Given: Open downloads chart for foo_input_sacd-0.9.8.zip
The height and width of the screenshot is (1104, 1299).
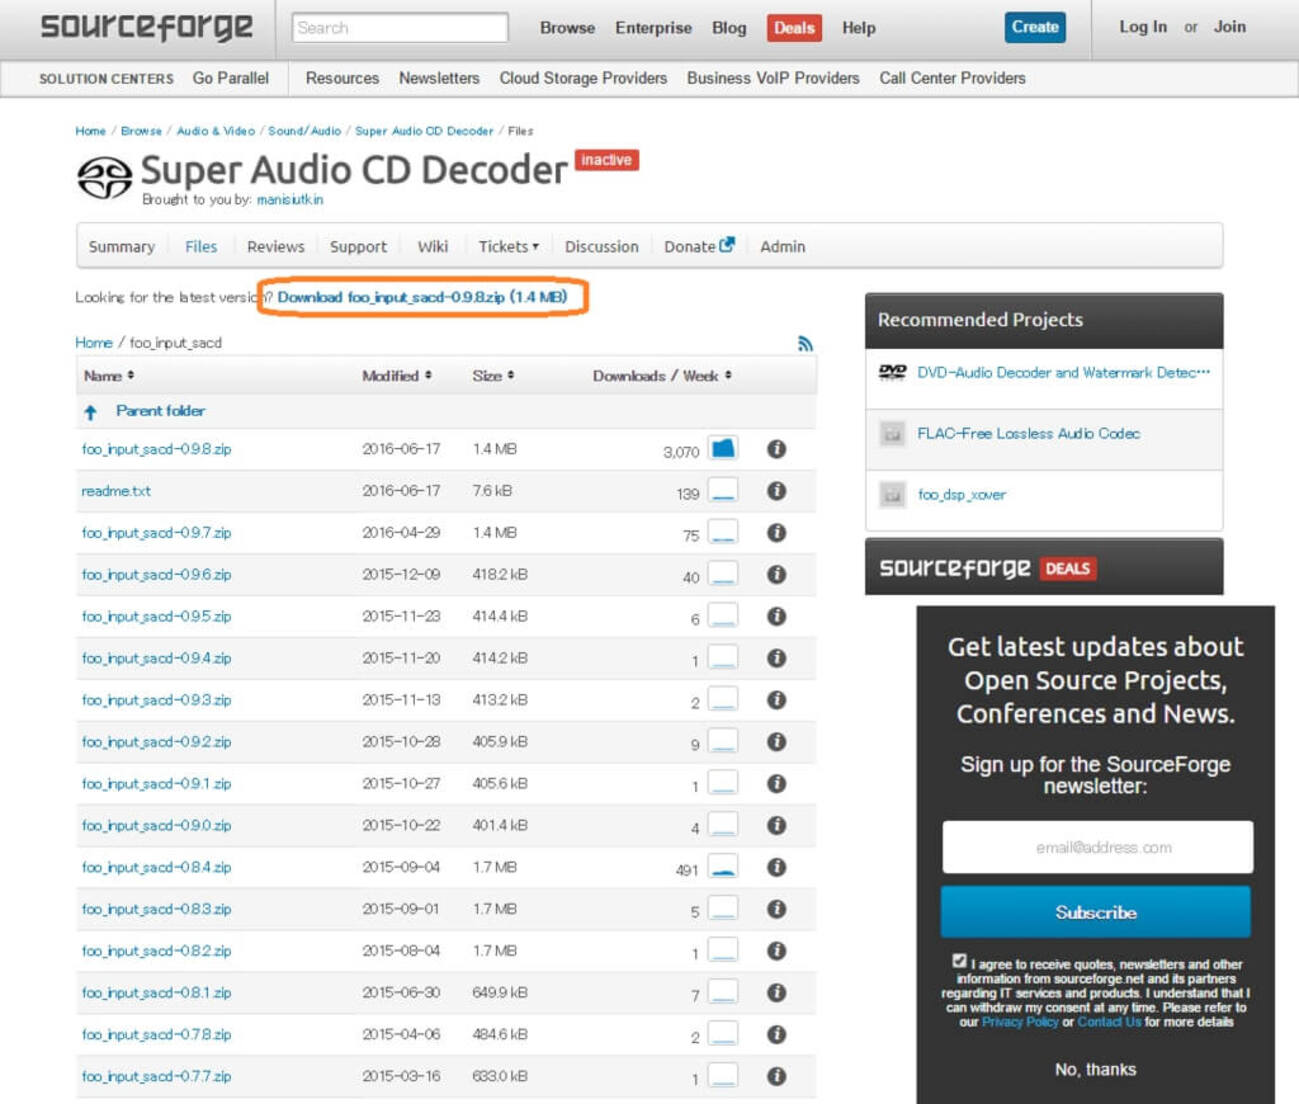Looking at the screenshot, I should 723,449.
